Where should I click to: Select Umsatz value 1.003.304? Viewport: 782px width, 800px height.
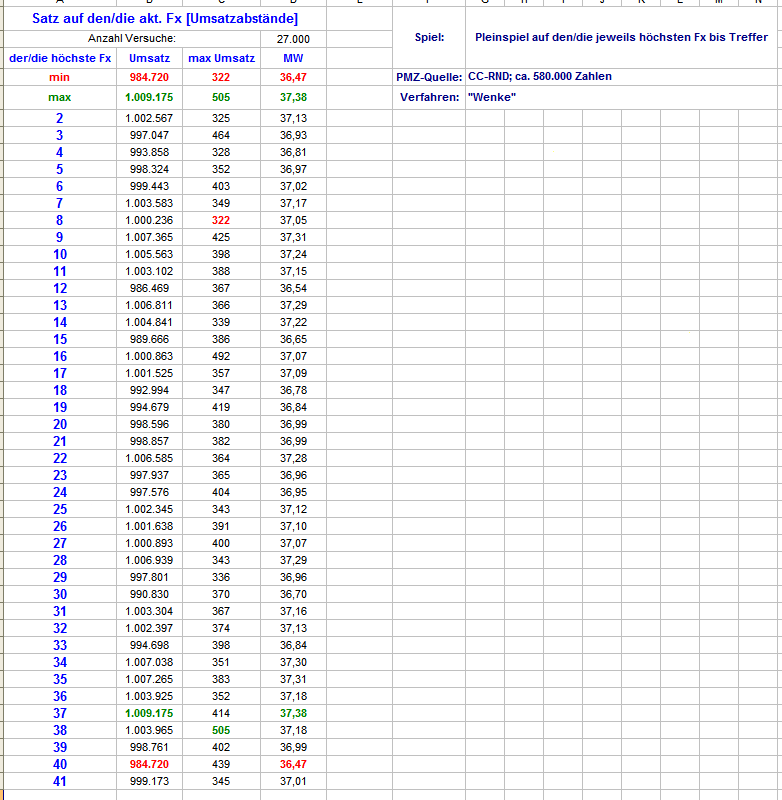tap(149, 611)
